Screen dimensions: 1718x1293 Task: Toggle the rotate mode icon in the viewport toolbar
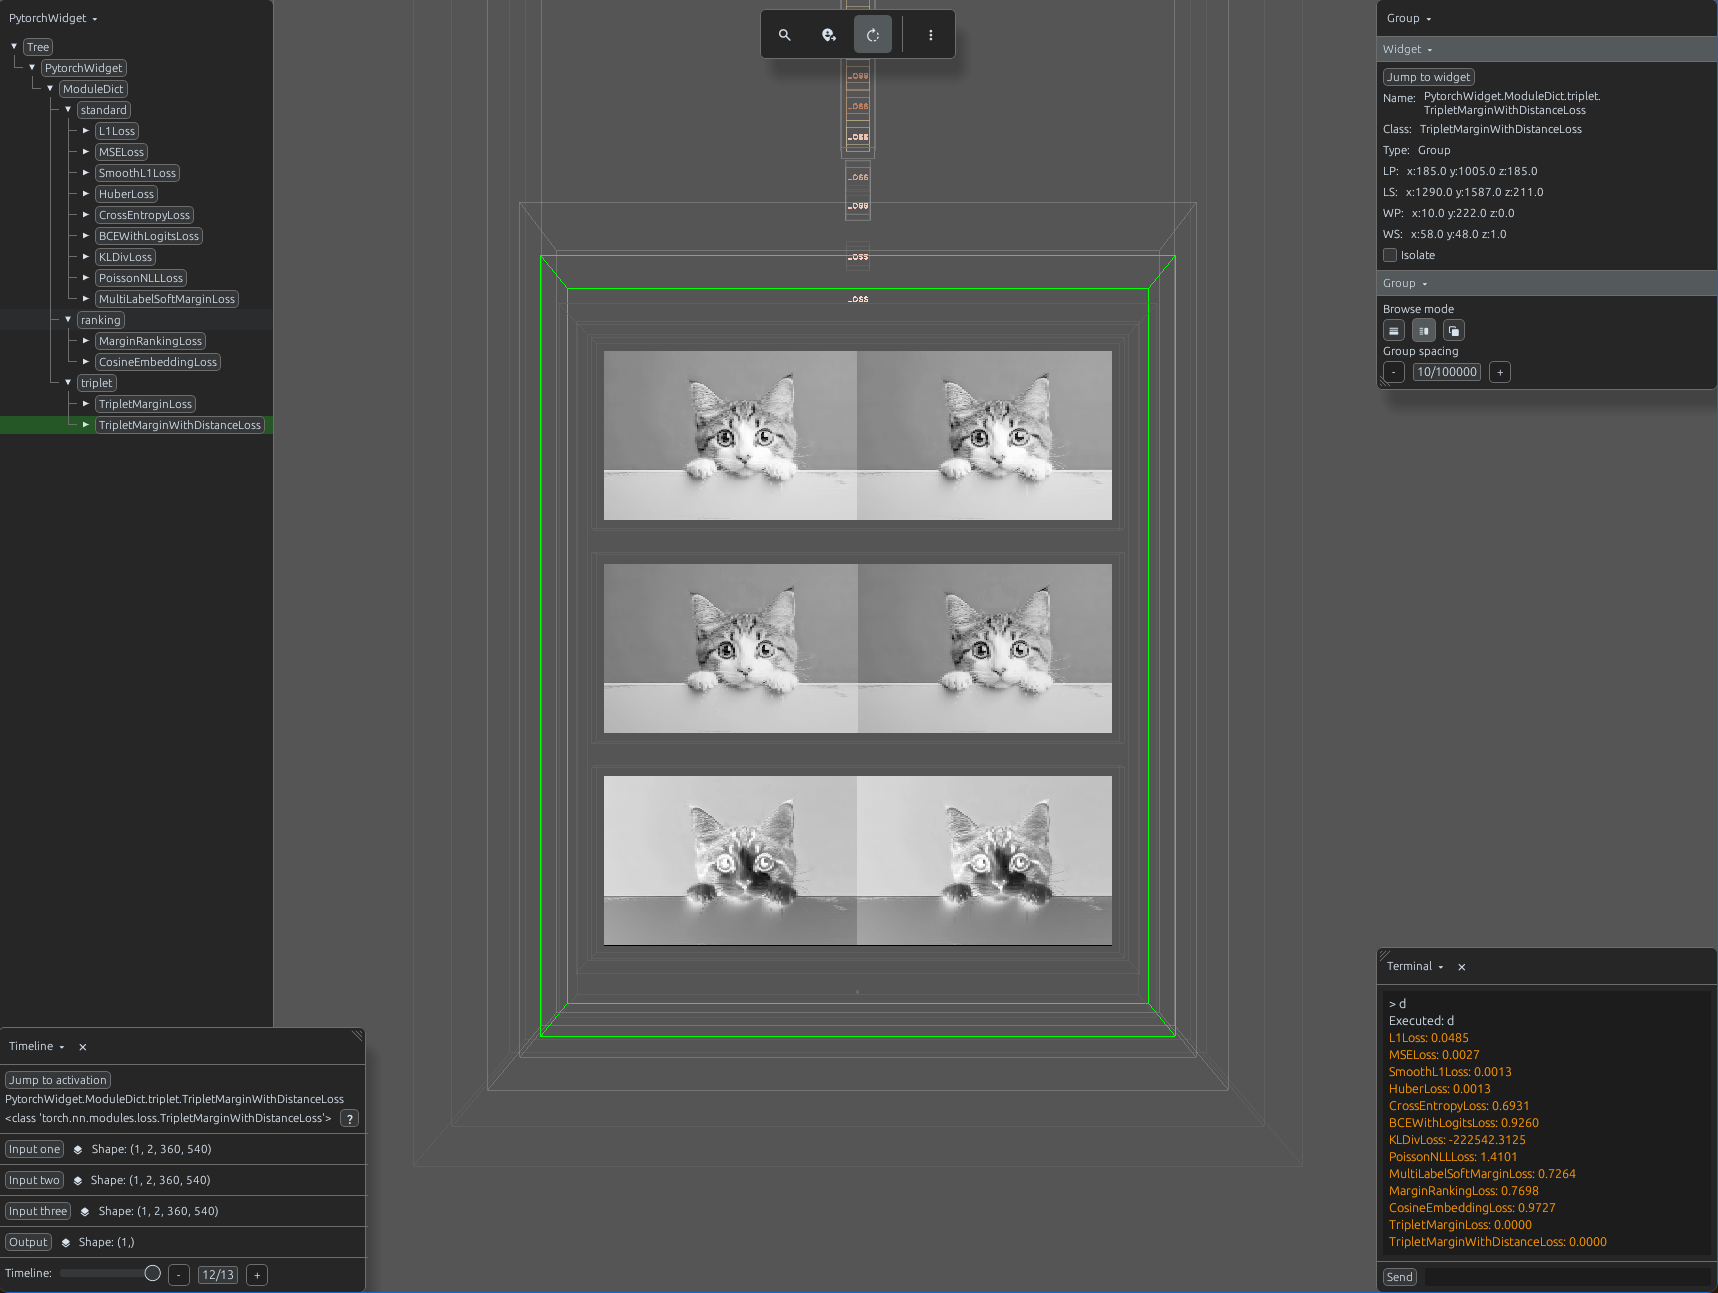point(873,35)
